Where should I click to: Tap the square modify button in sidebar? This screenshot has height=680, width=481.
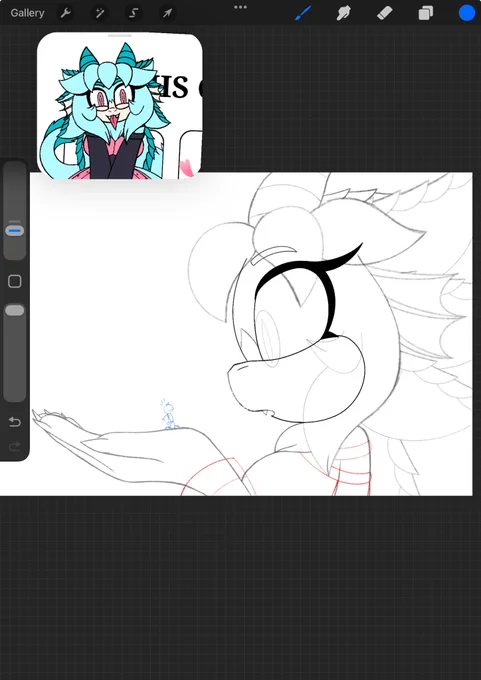pyautogui.click(x=15, y=281)
